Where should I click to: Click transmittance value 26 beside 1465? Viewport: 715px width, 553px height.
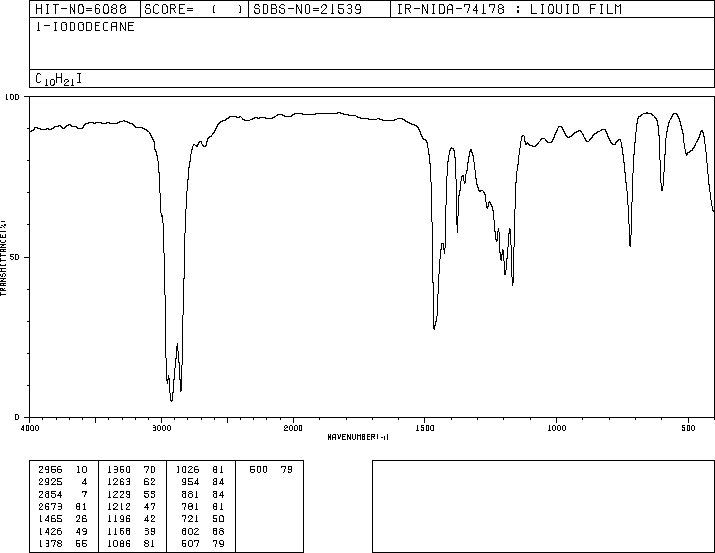81,519
